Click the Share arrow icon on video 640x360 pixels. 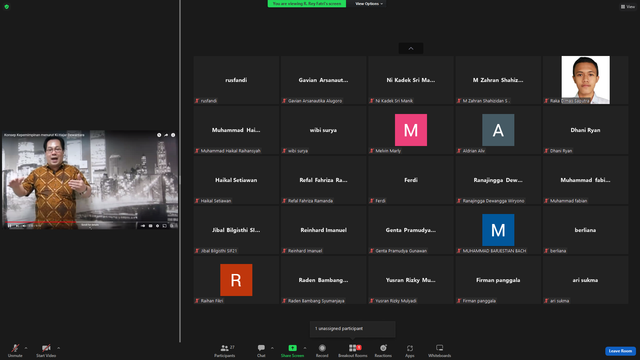coord(166,135)
